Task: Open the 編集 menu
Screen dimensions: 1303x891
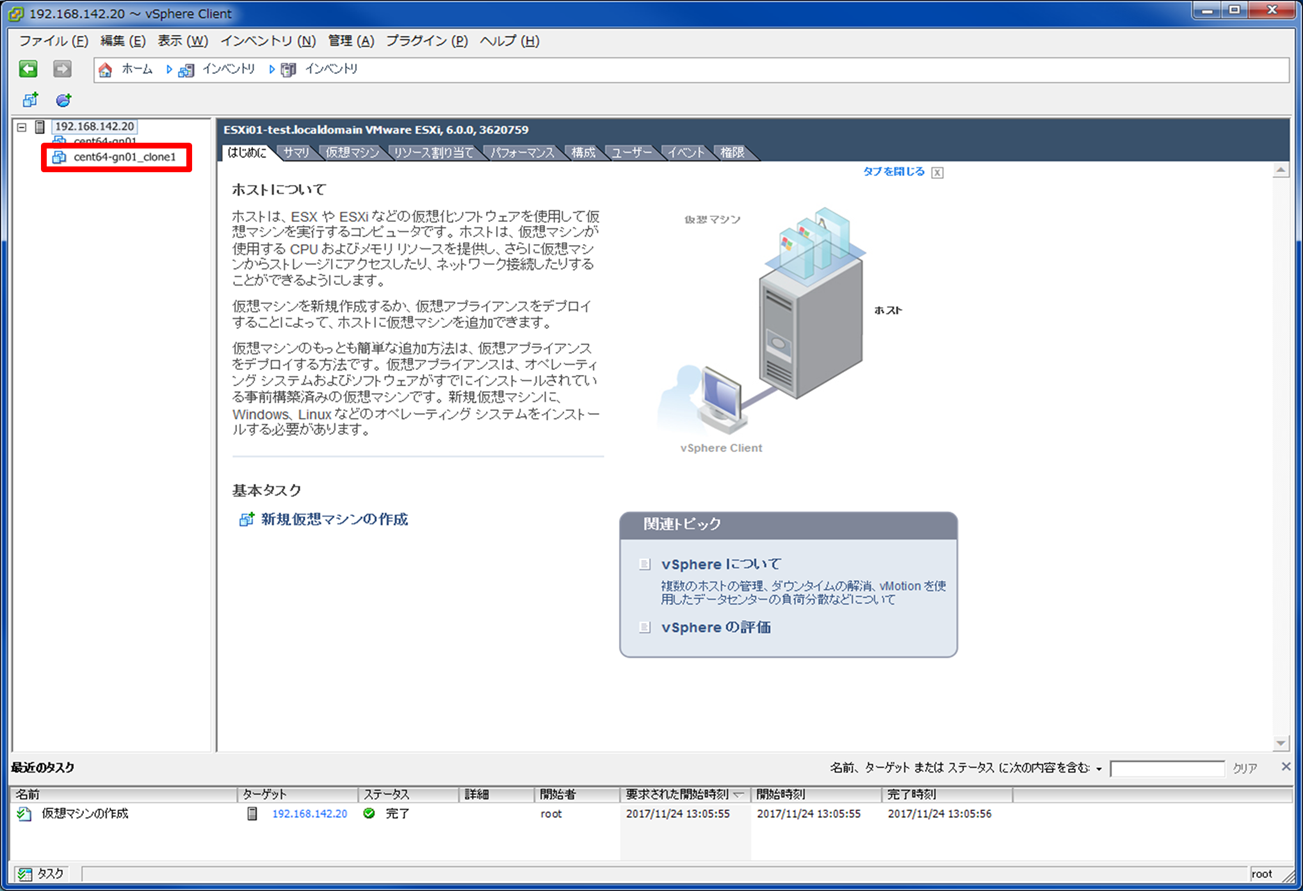Action: pyautogui.click(x=123, y=41)
